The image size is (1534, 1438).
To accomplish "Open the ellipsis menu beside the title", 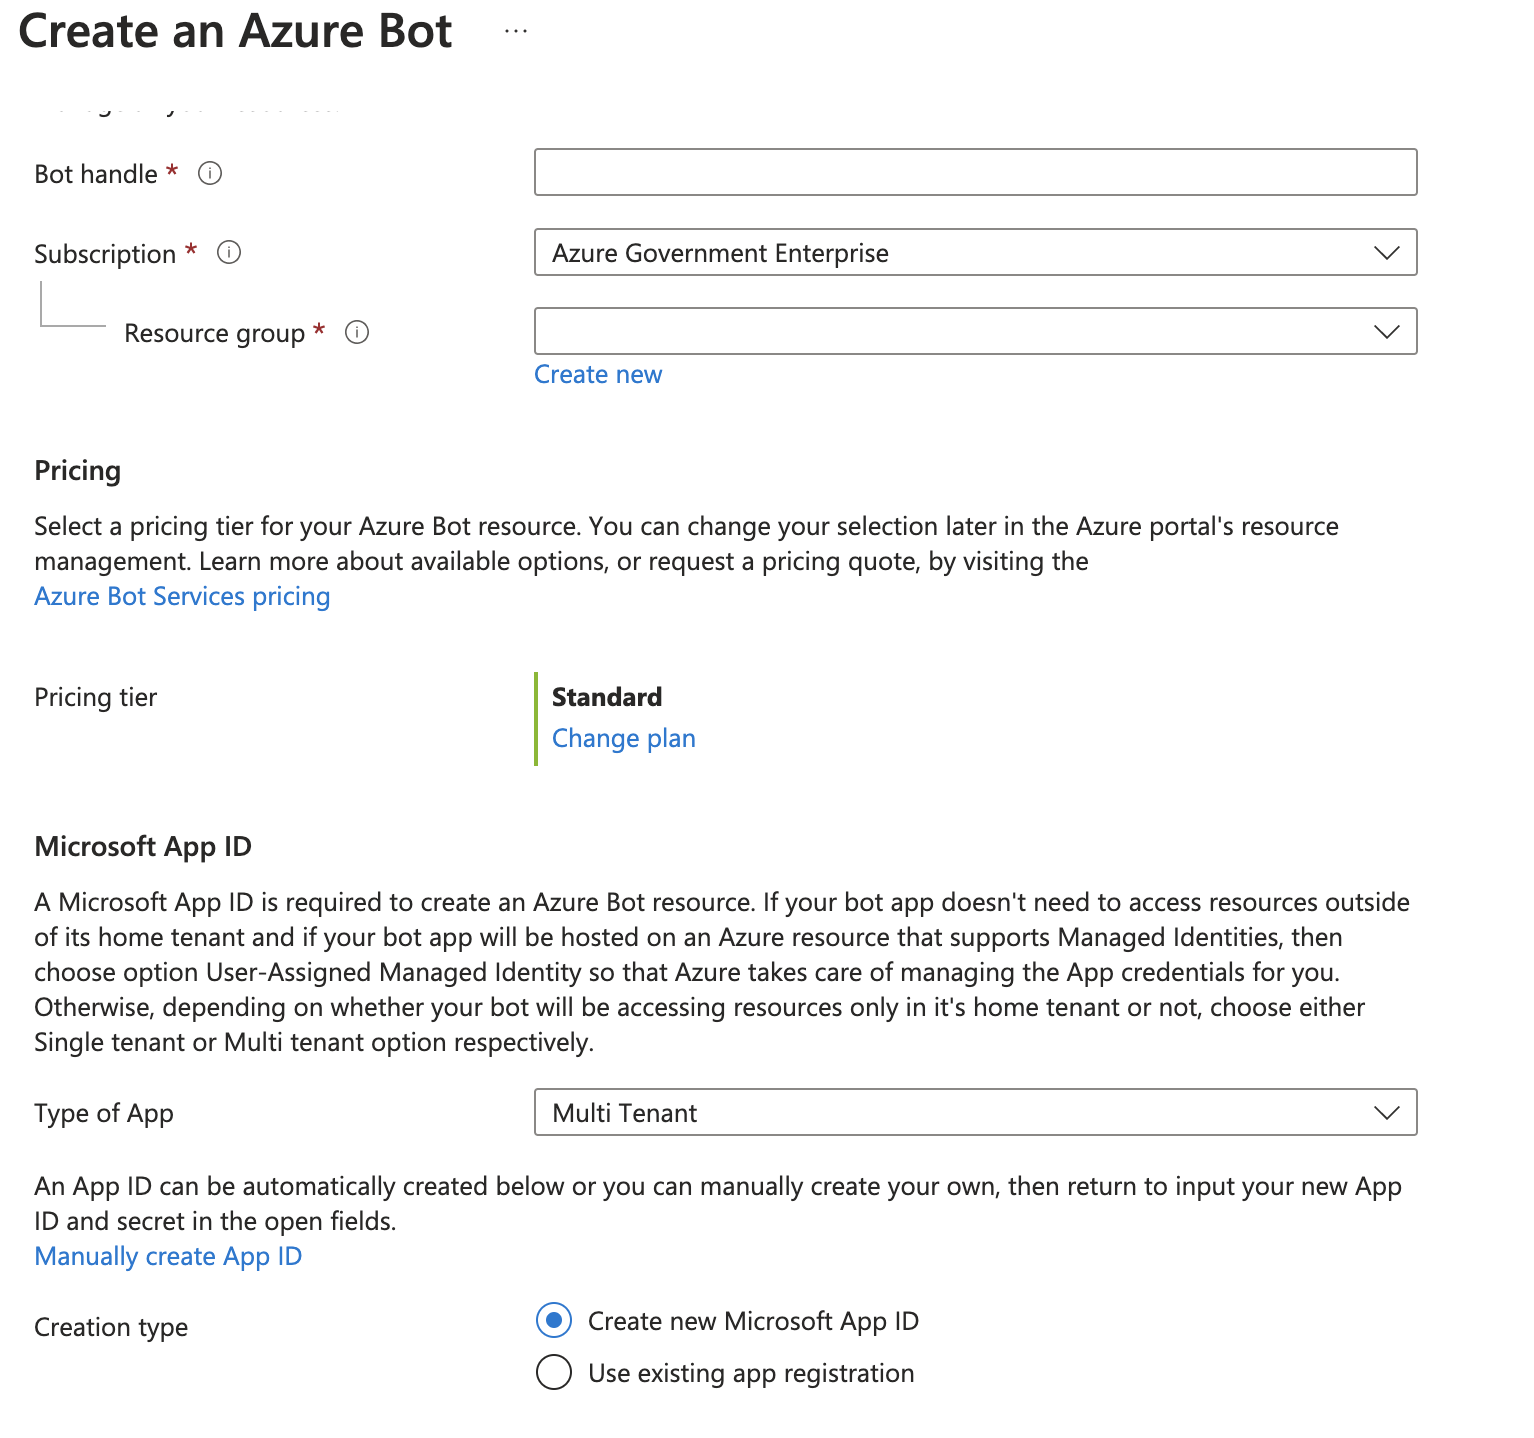I will pyautogui.click(x=516, y=31).
